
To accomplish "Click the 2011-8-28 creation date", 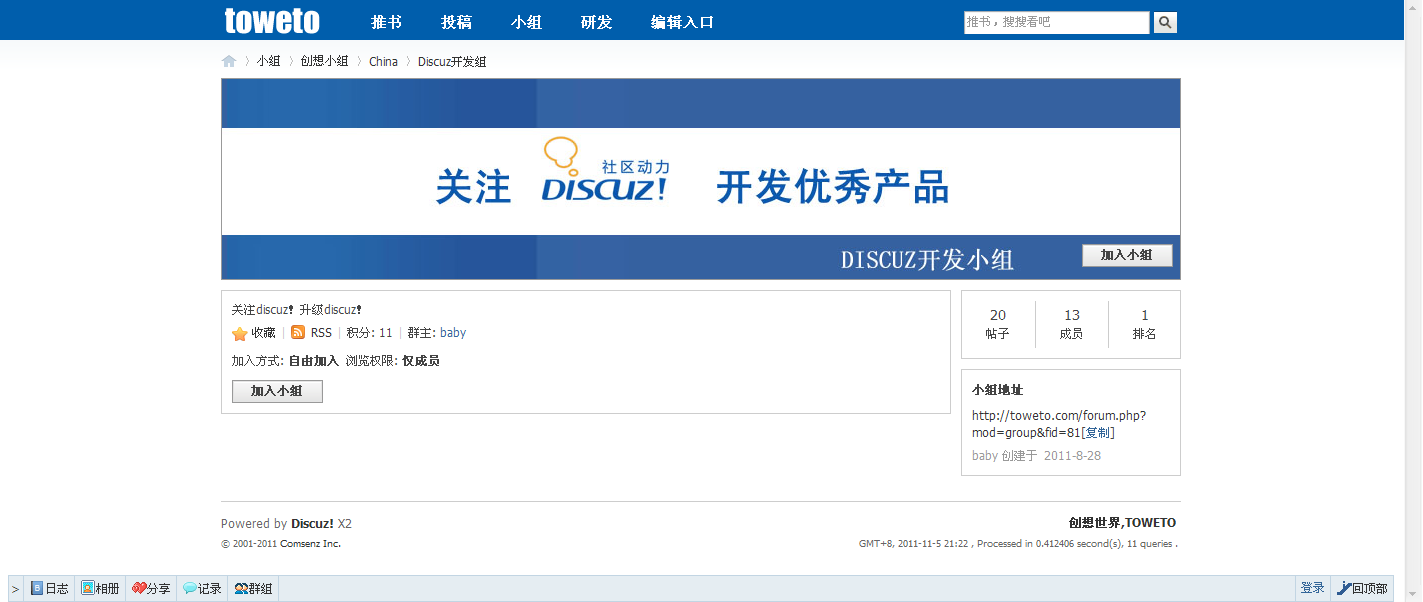I will click(1073, 456).
